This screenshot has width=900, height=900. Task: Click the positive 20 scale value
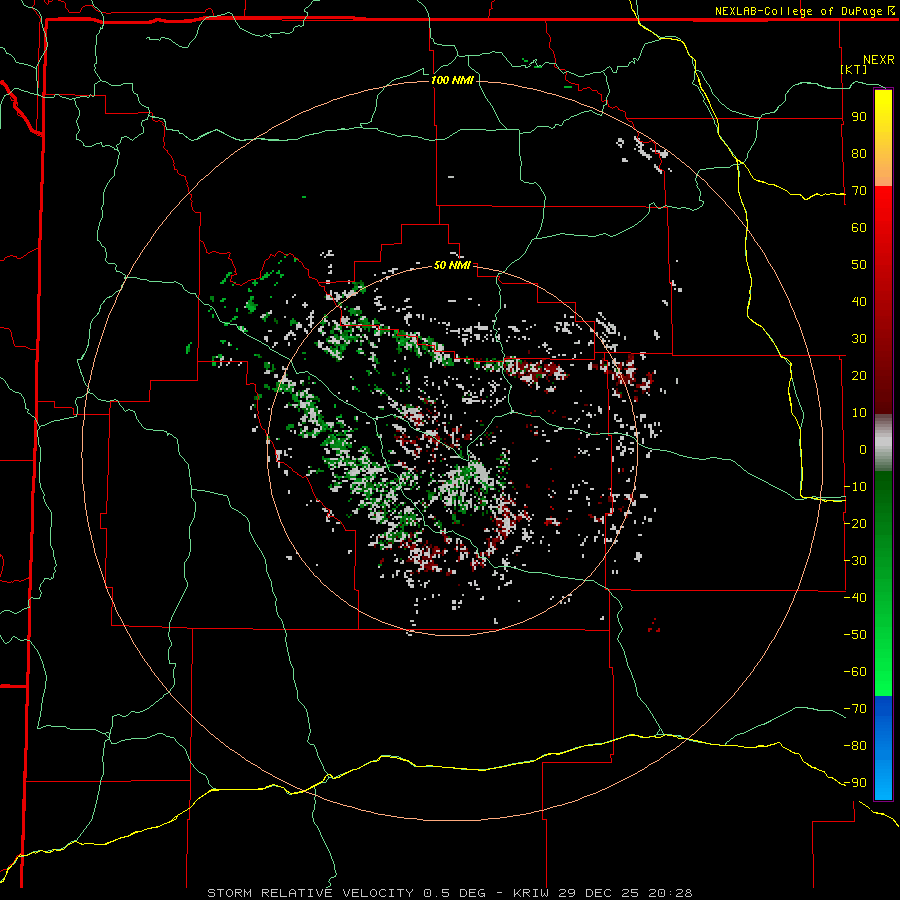(859, 376)
